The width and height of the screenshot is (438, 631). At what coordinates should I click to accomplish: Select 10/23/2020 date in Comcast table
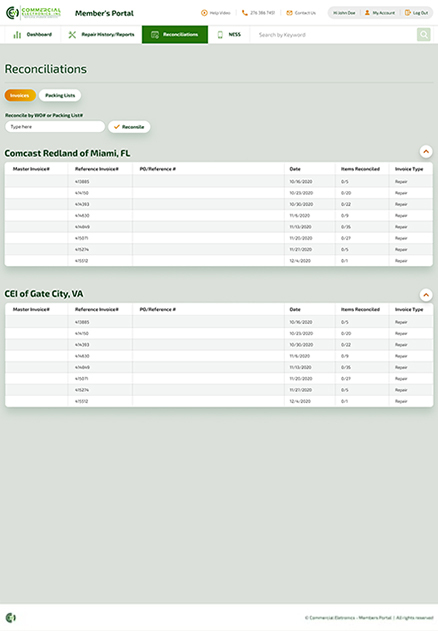pos(301,193)
